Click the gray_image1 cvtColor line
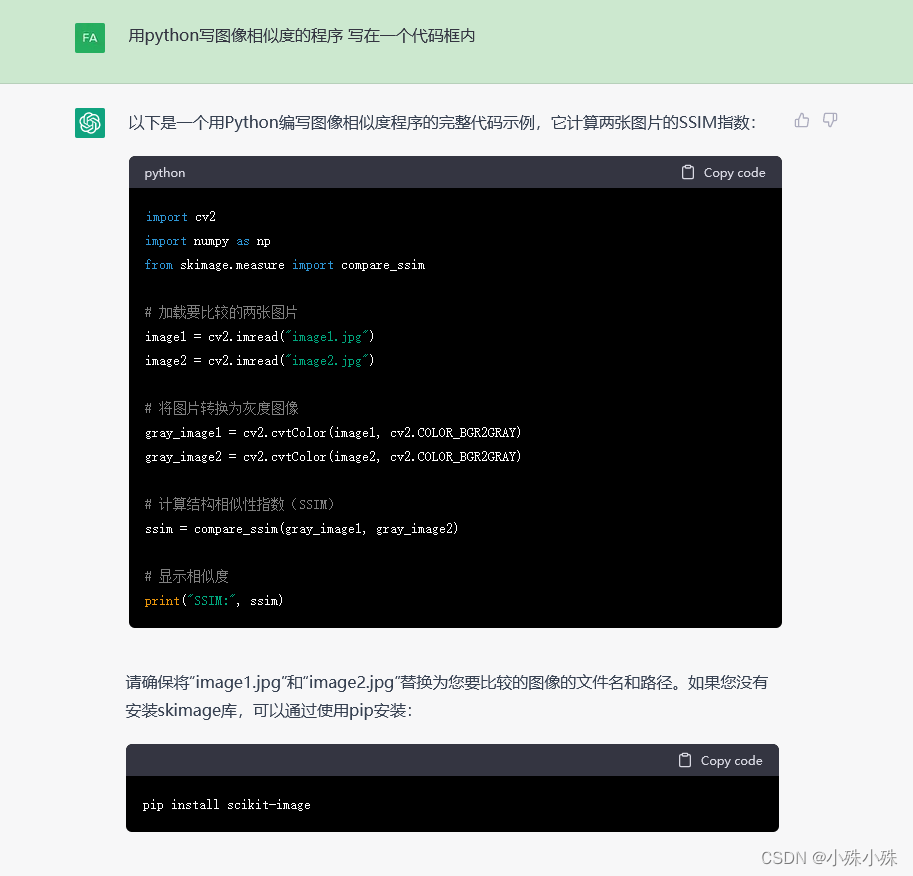 (333, 433)
